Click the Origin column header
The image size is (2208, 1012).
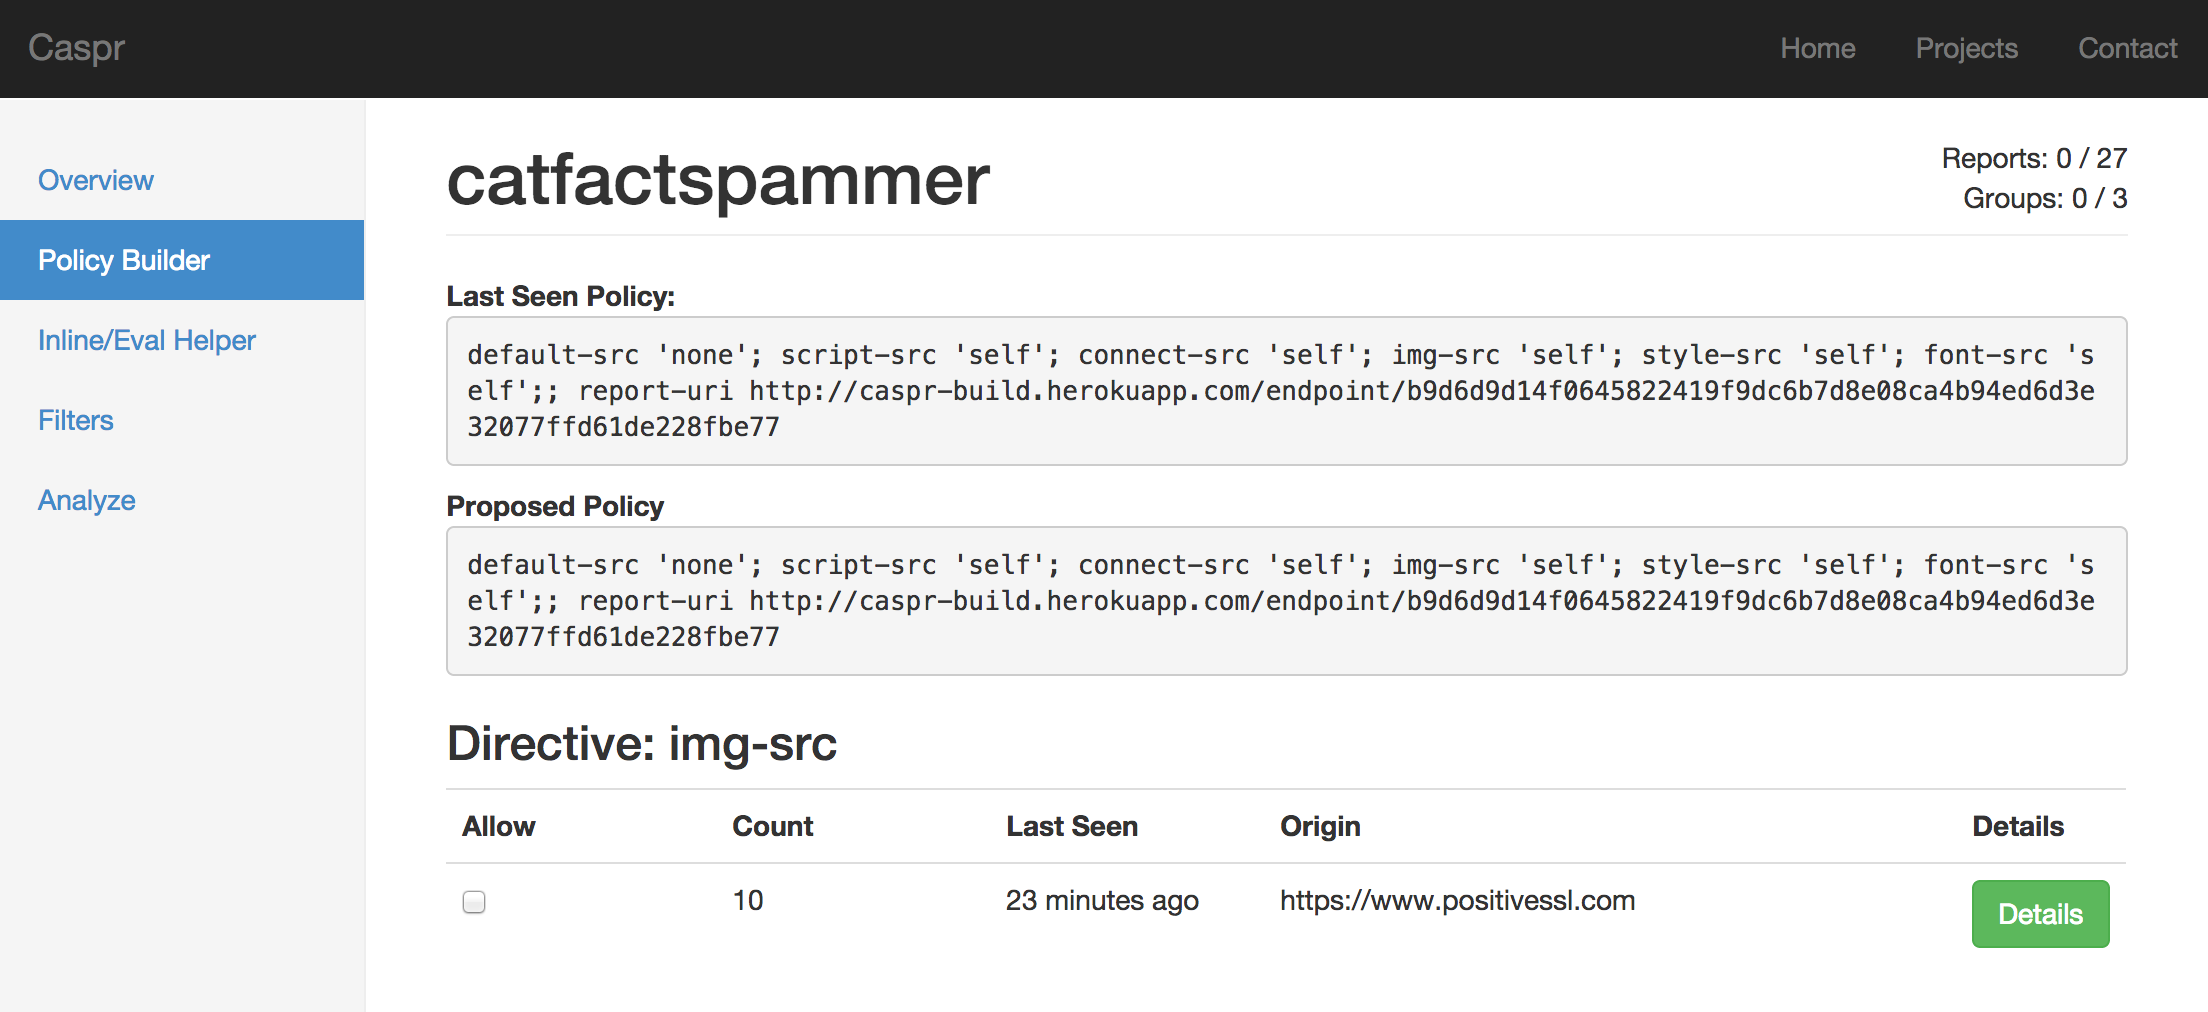click(x=1320, y=826)
